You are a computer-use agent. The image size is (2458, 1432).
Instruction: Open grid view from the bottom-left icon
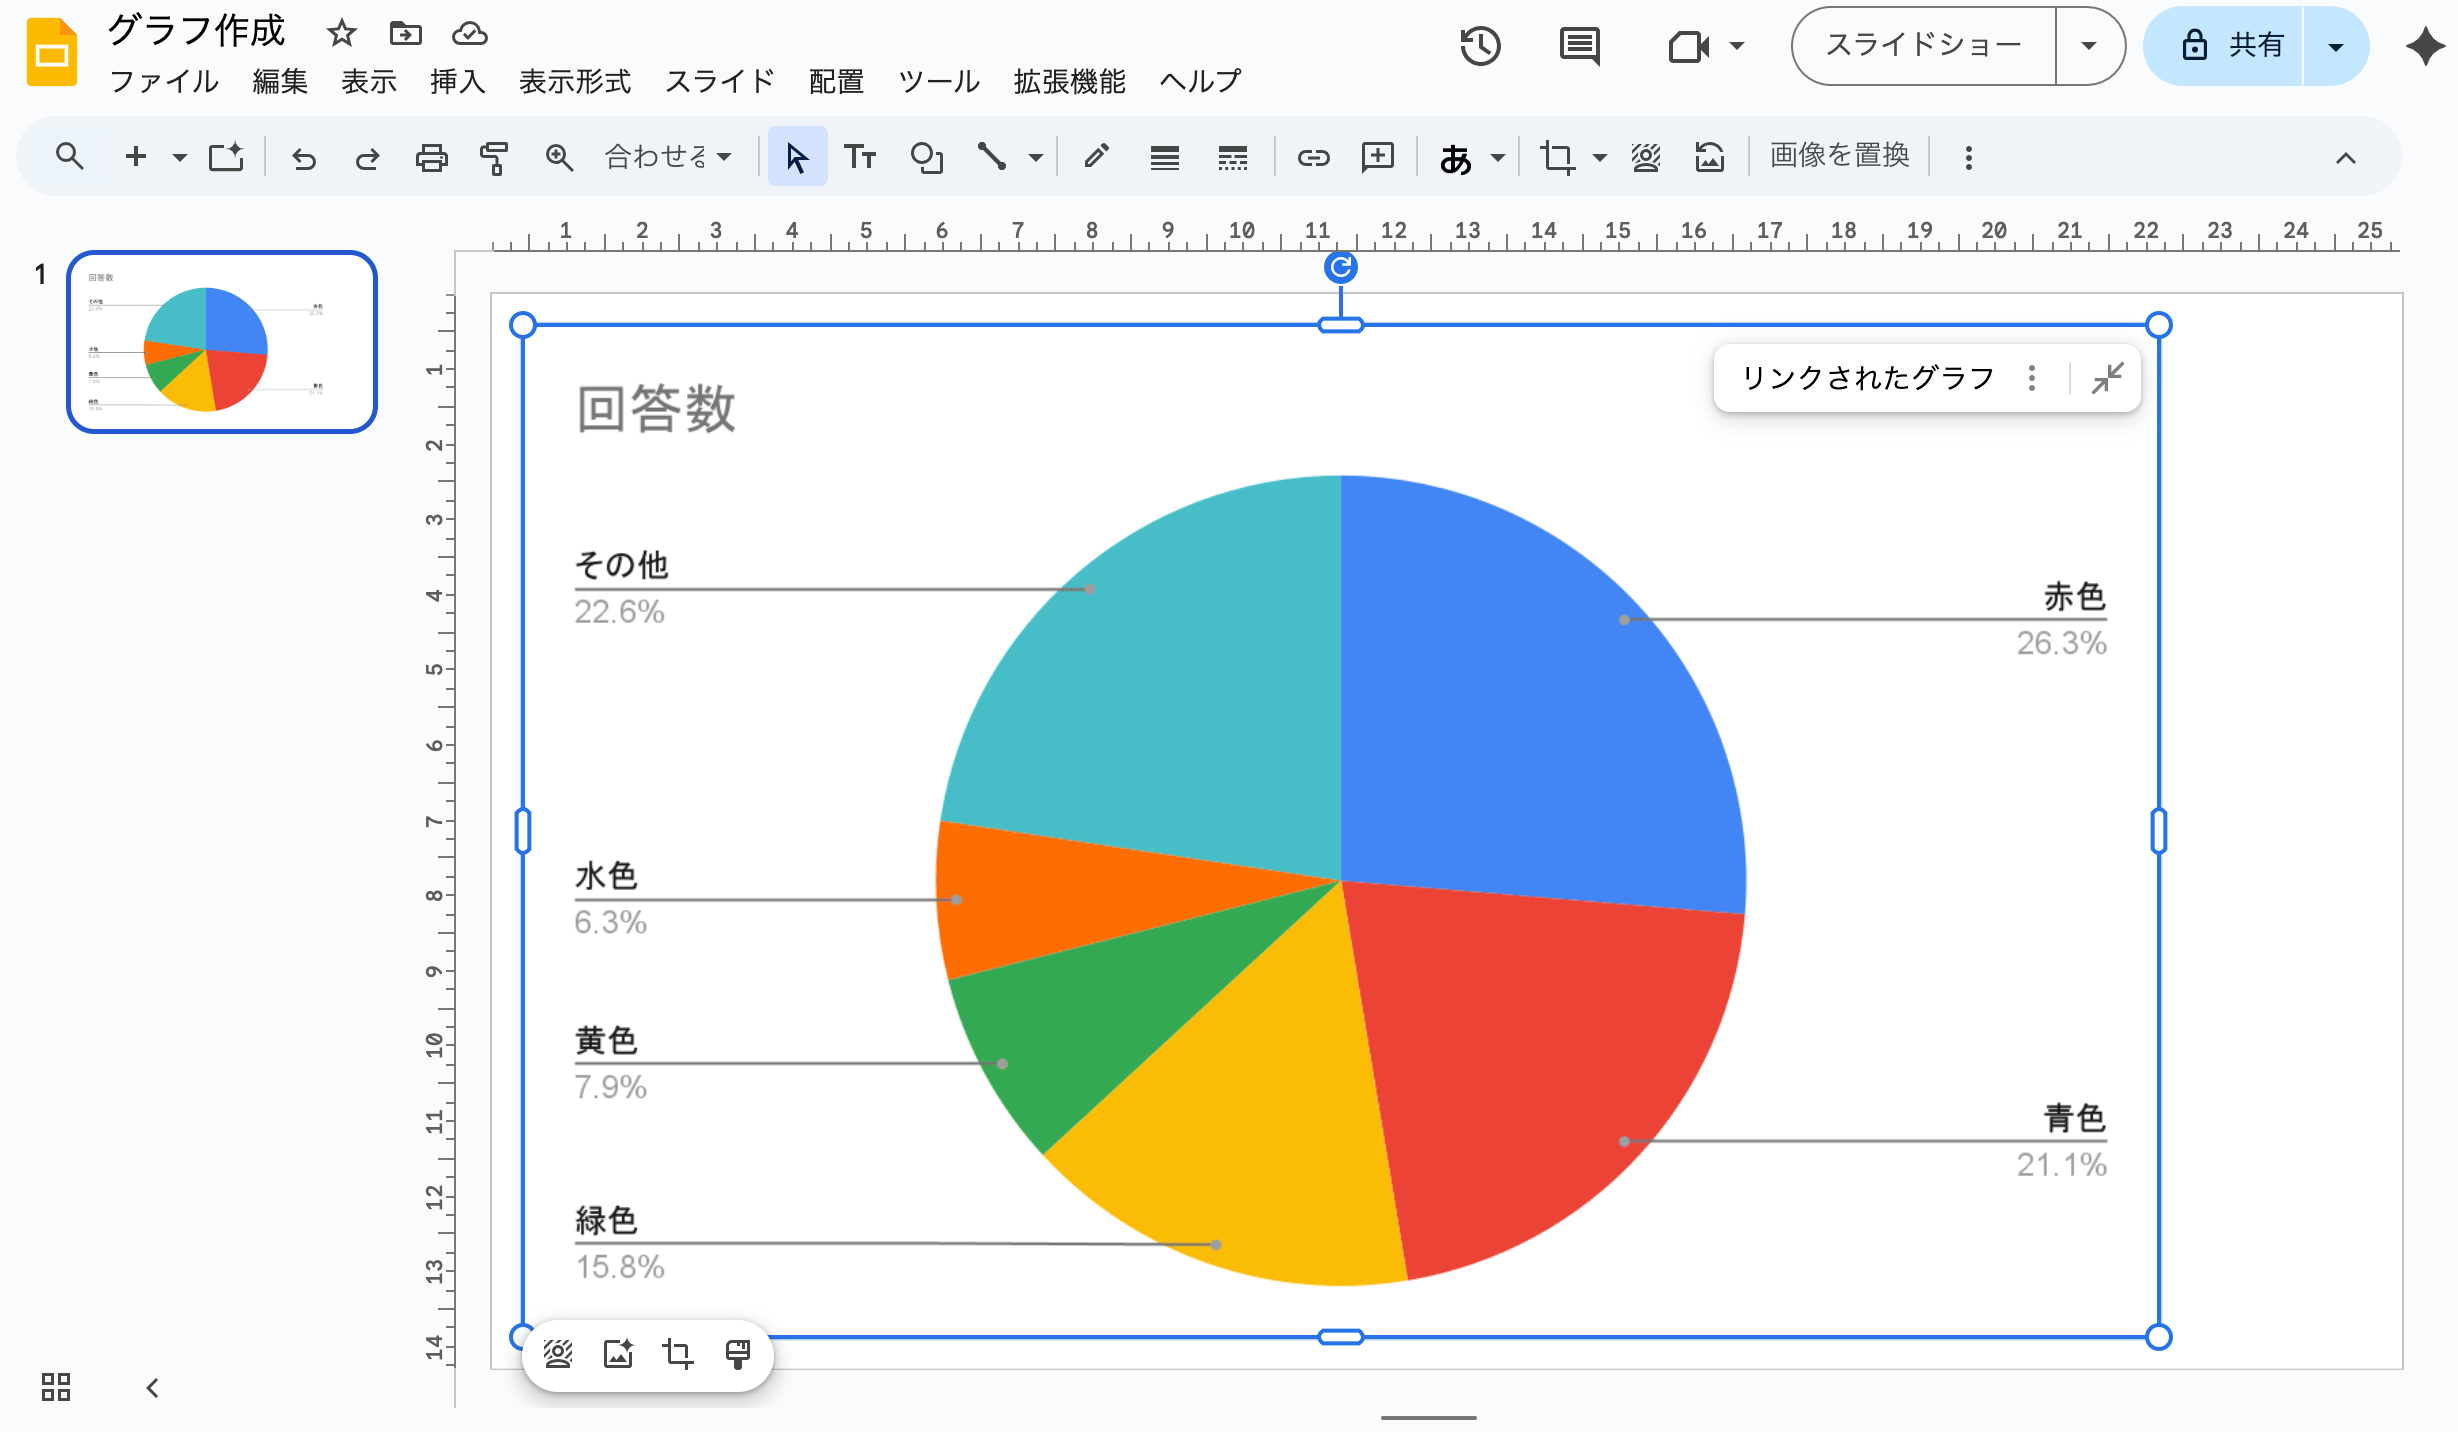(x=56, y=1388)
